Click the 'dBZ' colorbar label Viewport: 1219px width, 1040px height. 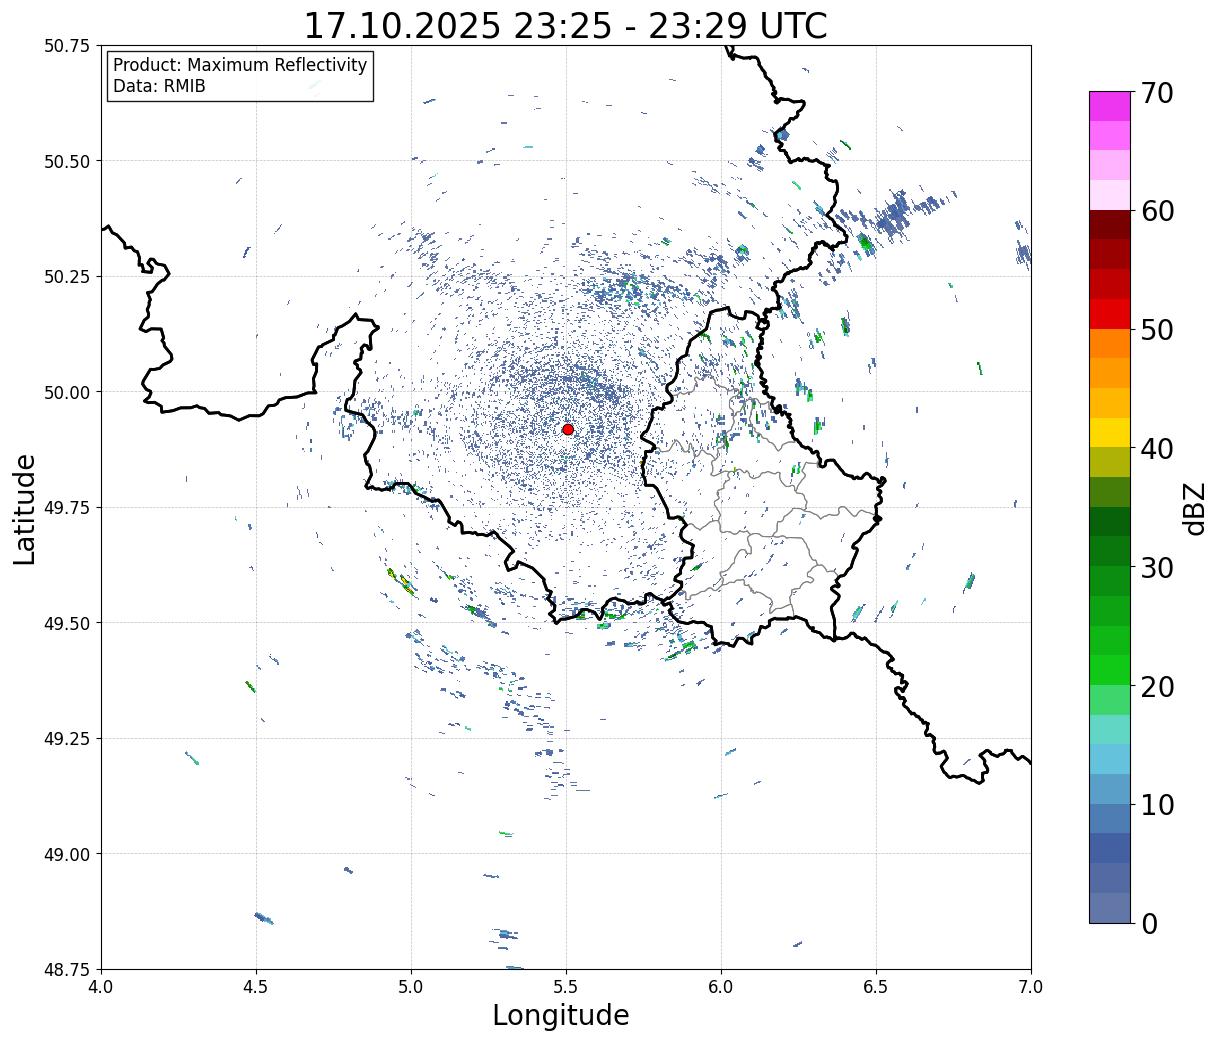click(1195, 508)
